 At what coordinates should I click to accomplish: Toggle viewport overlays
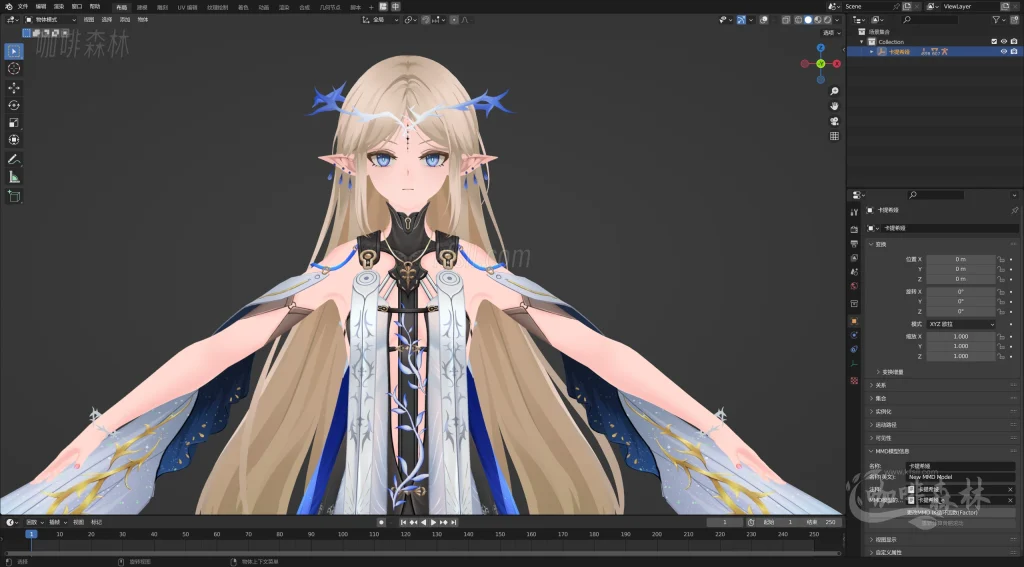pos(764,20)
